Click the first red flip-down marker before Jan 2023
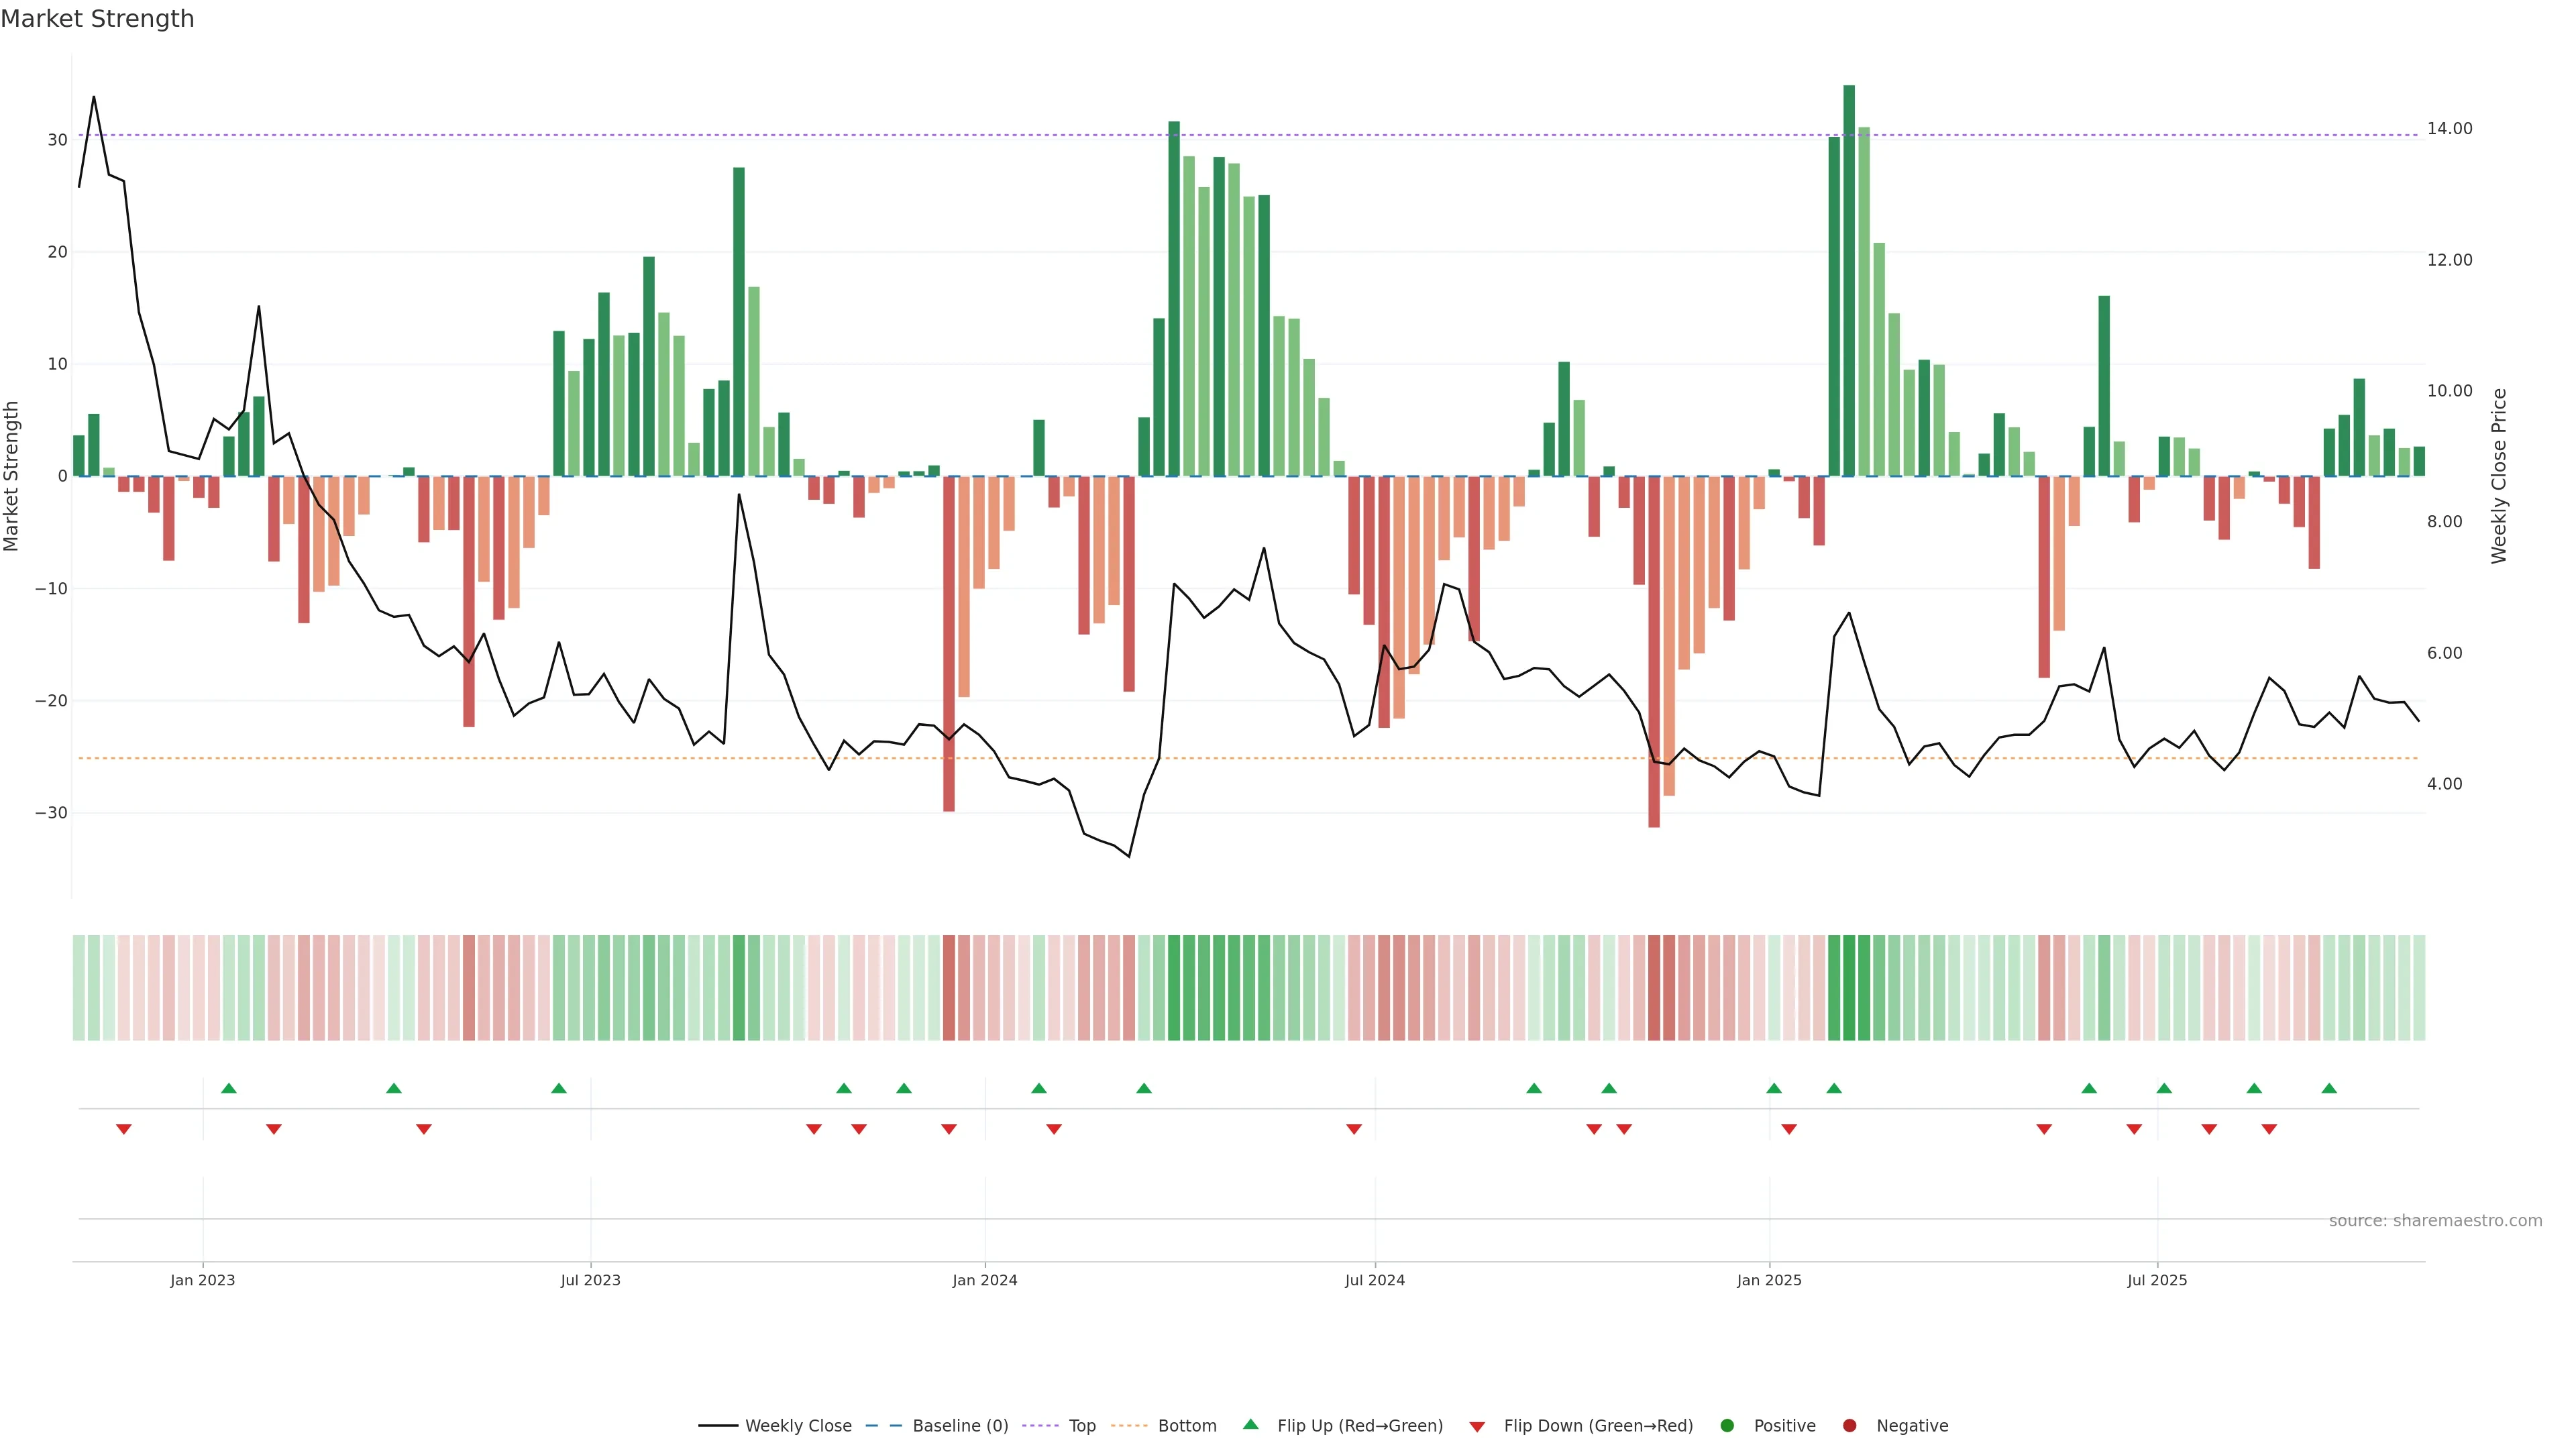2576x1449 pixels. [124, 1129]
